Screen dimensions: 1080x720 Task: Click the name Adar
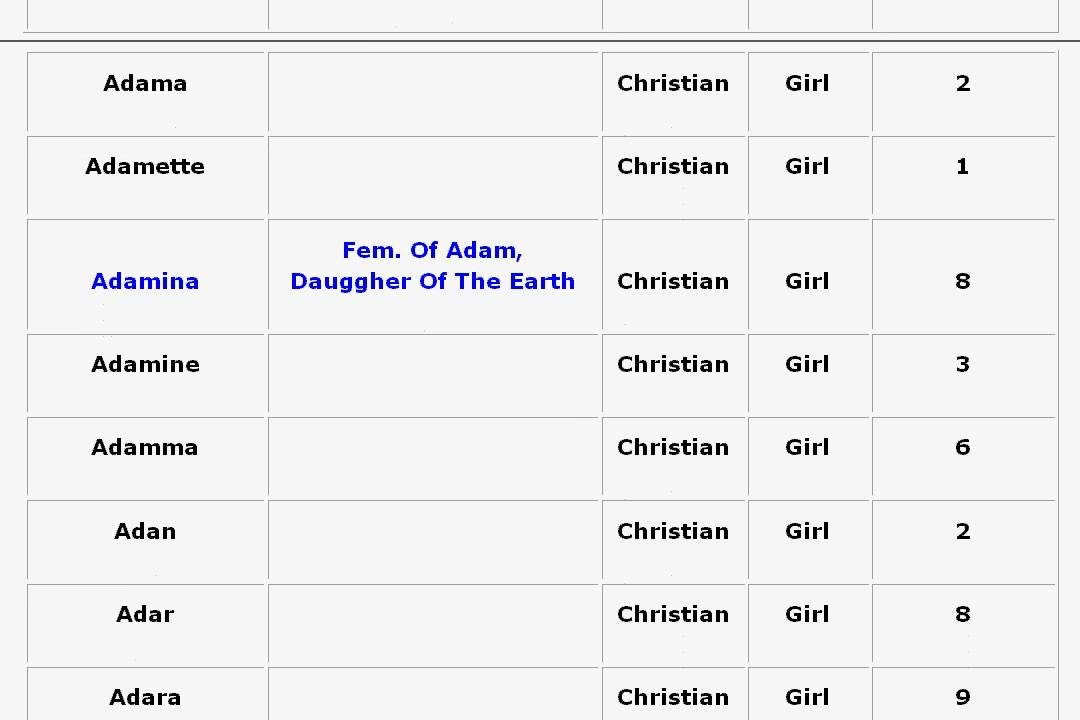click(x=145, y=614)
